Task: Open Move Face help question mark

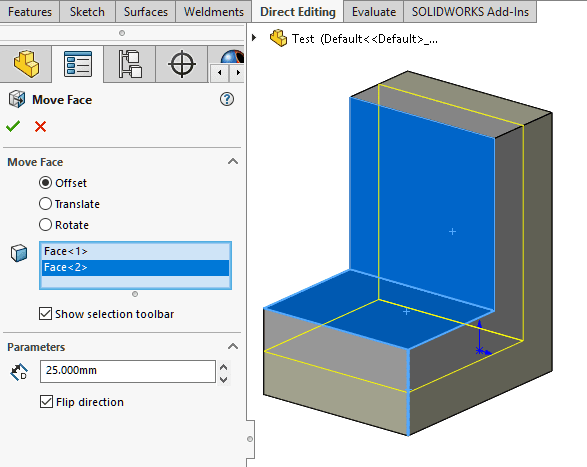Action: coord(227,99)
